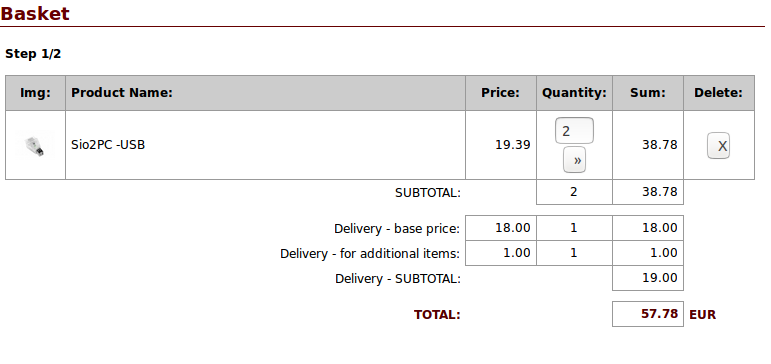Update quantity with the » button
Image resolution: width=771 pixels, height=364 pixels.
[574, 160]
